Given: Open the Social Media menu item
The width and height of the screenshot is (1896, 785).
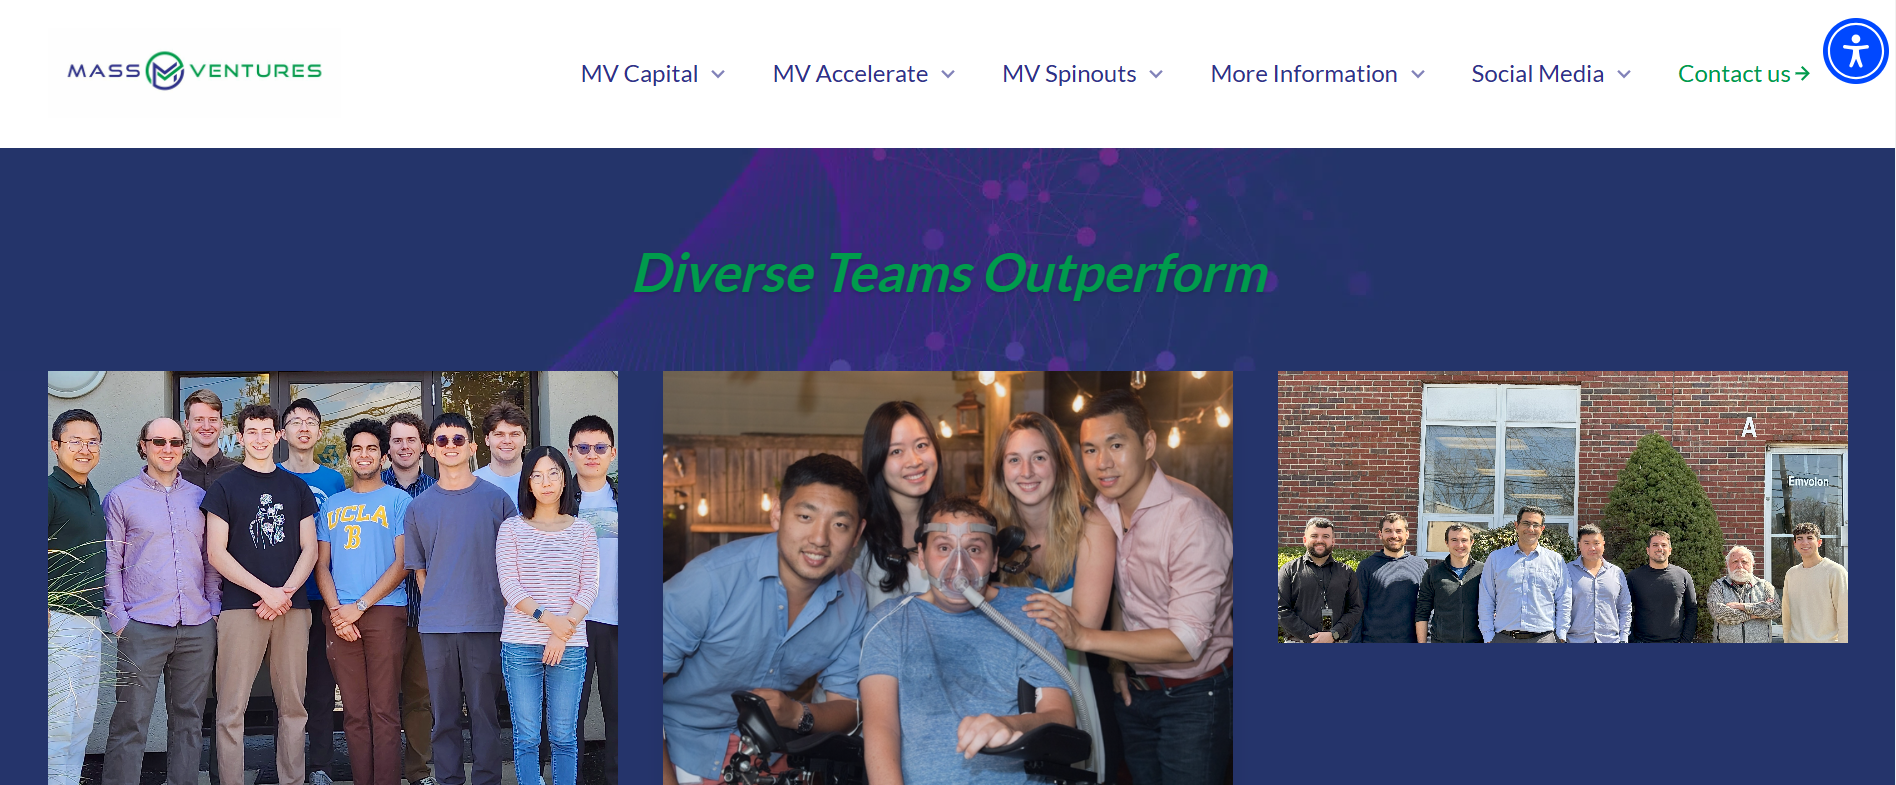Looking at the screenshot, I should (x=1538, y=74).
